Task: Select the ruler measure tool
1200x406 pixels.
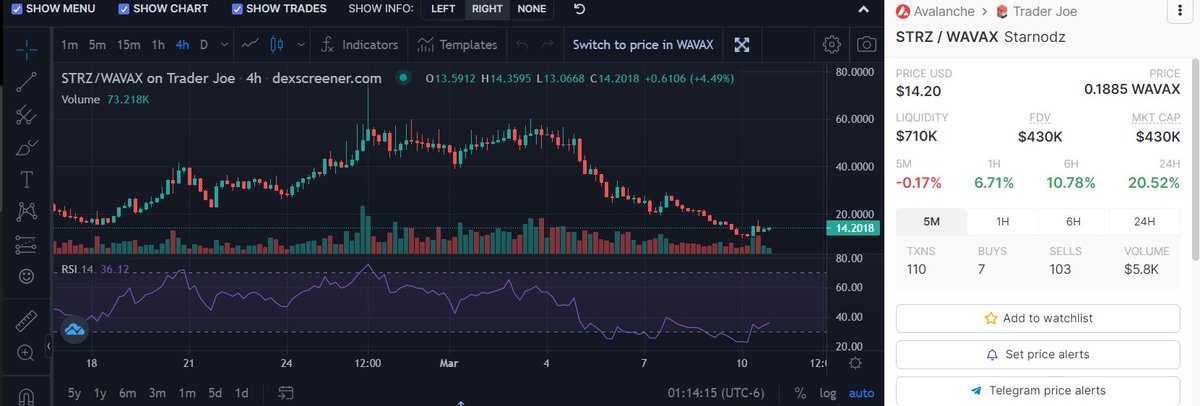Action: pyautogui.click(x=26, y=320)
